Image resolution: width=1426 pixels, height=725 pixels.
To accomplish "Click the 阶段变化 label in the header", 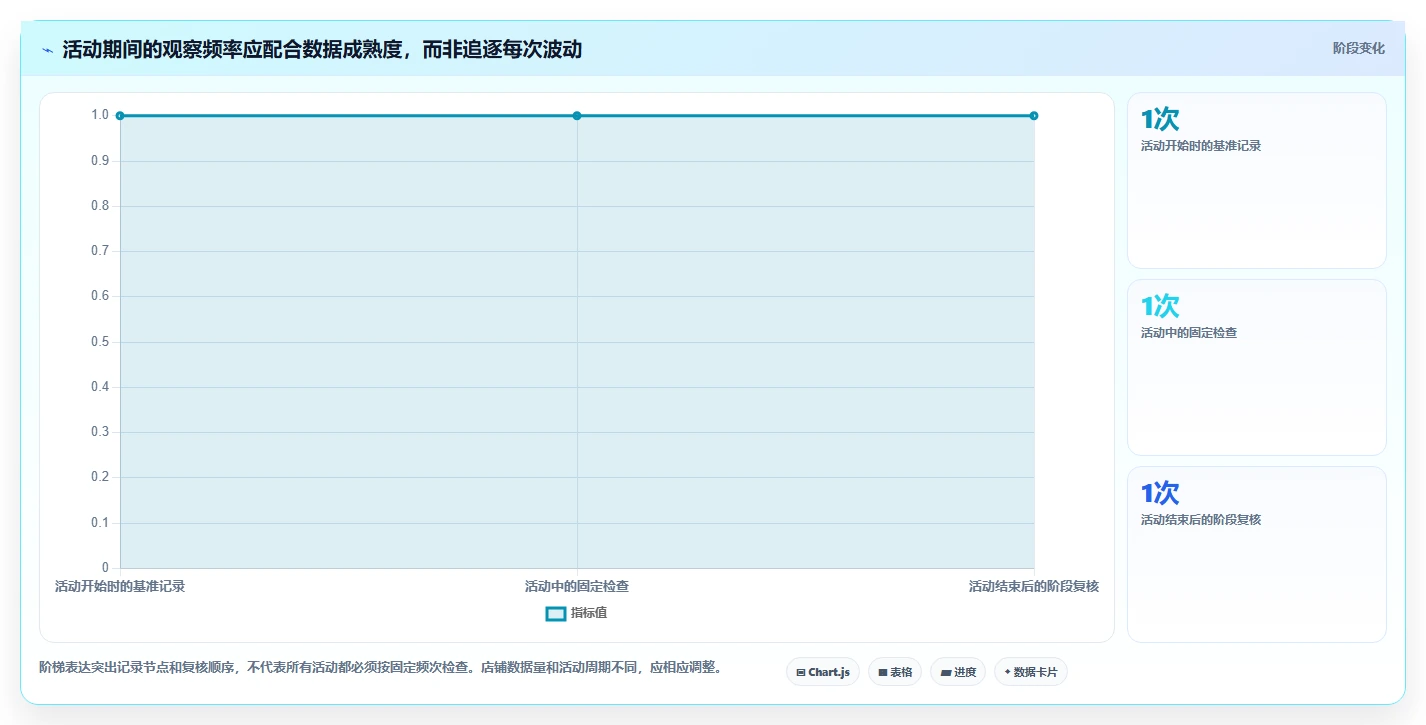I will pyautogui.click(x=1358, y=48).
